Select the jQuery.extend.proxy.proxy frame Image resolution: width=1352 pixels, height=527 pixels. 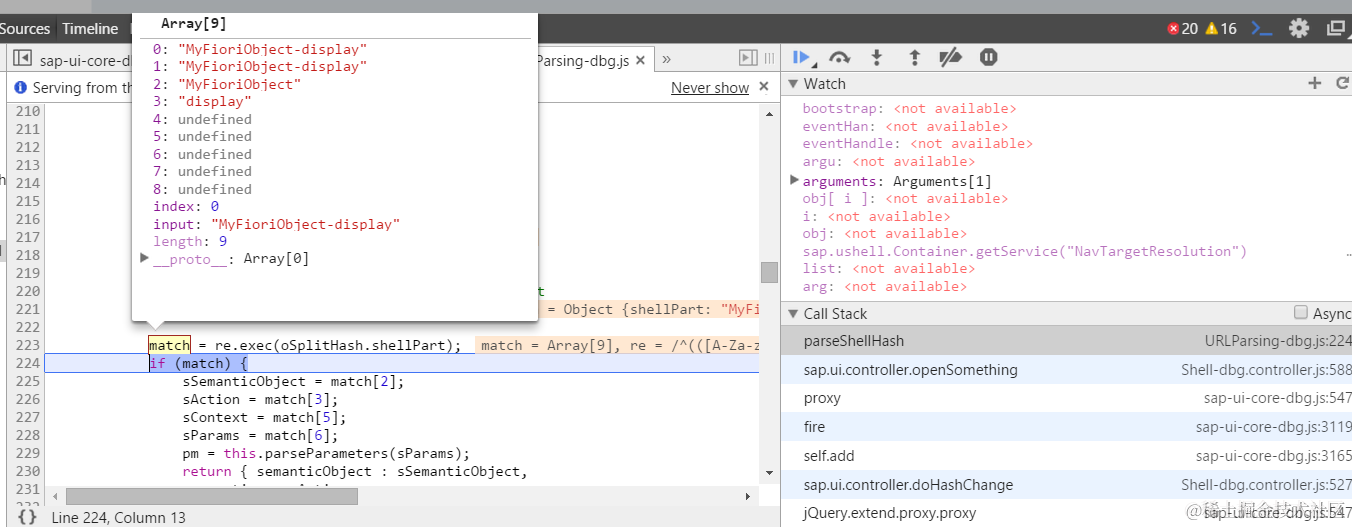pos(1066,513)
